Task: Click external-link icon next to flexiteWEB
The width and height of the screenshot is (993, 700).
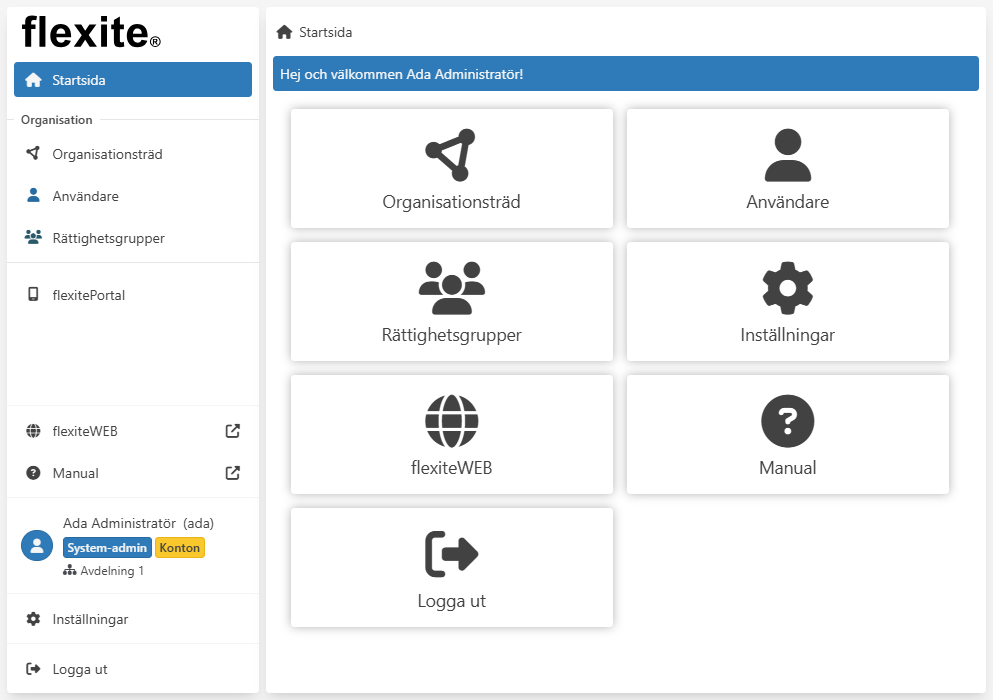Action: (232, 431)
